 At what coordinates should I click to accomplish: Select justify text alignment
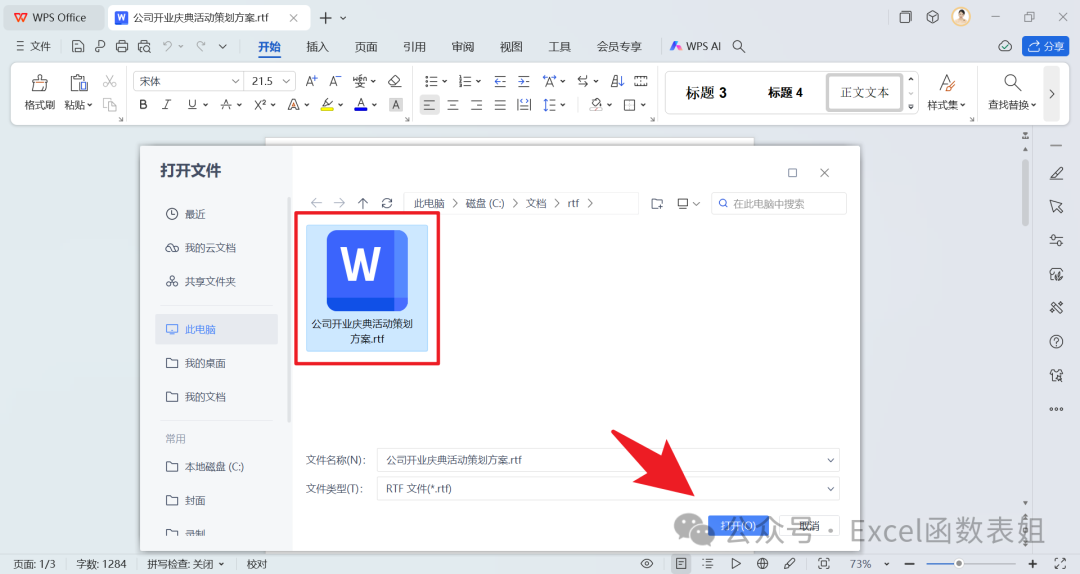[x=500, y=105]
